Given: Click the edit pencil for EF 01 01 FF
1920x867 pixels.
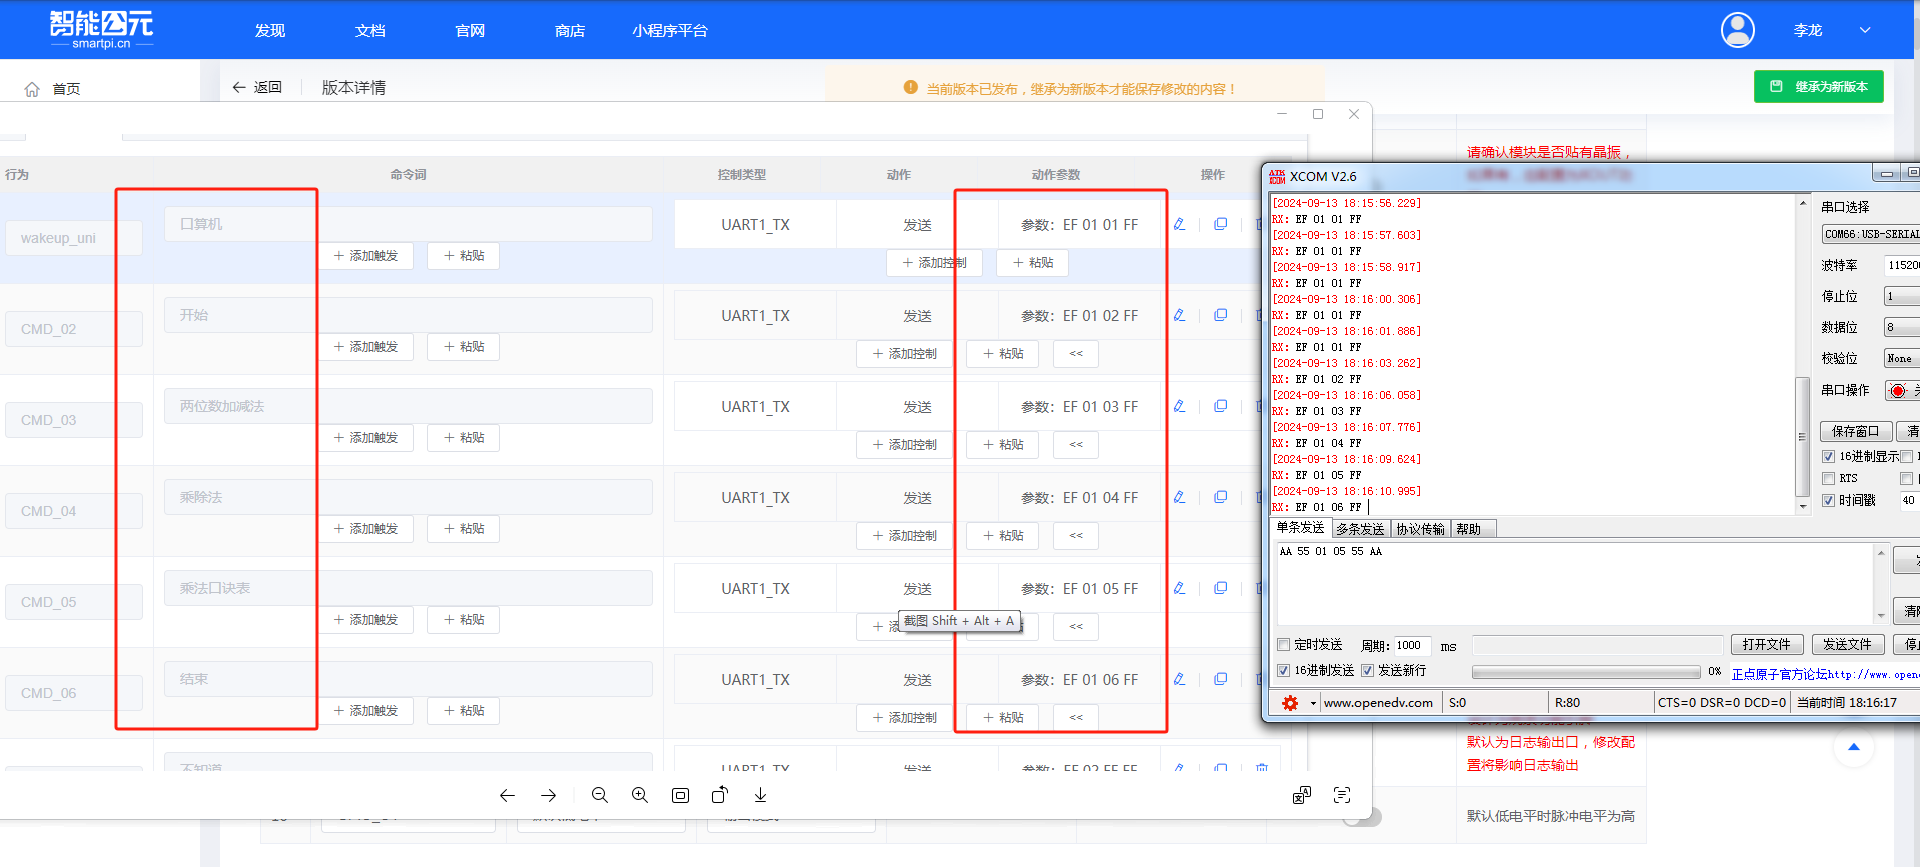Looking at the screenshot, I should pos(1180,224).
